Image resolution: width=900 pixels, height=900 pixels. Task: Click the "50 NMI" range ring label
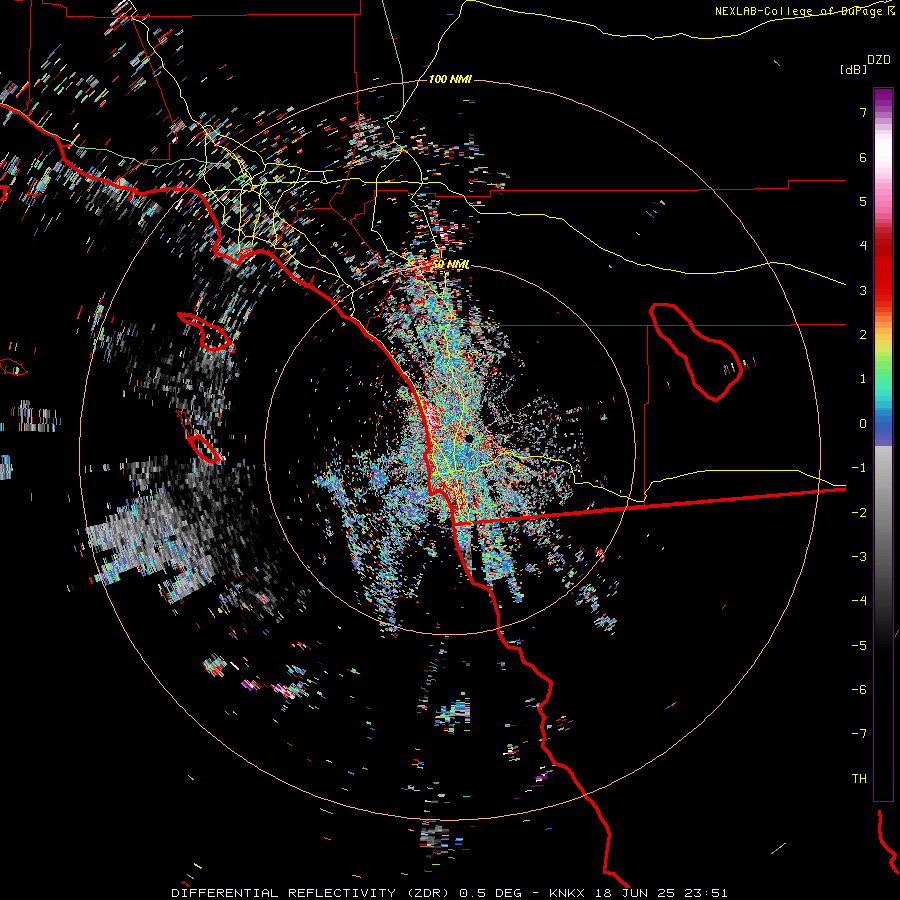click(x=451, y=265)
